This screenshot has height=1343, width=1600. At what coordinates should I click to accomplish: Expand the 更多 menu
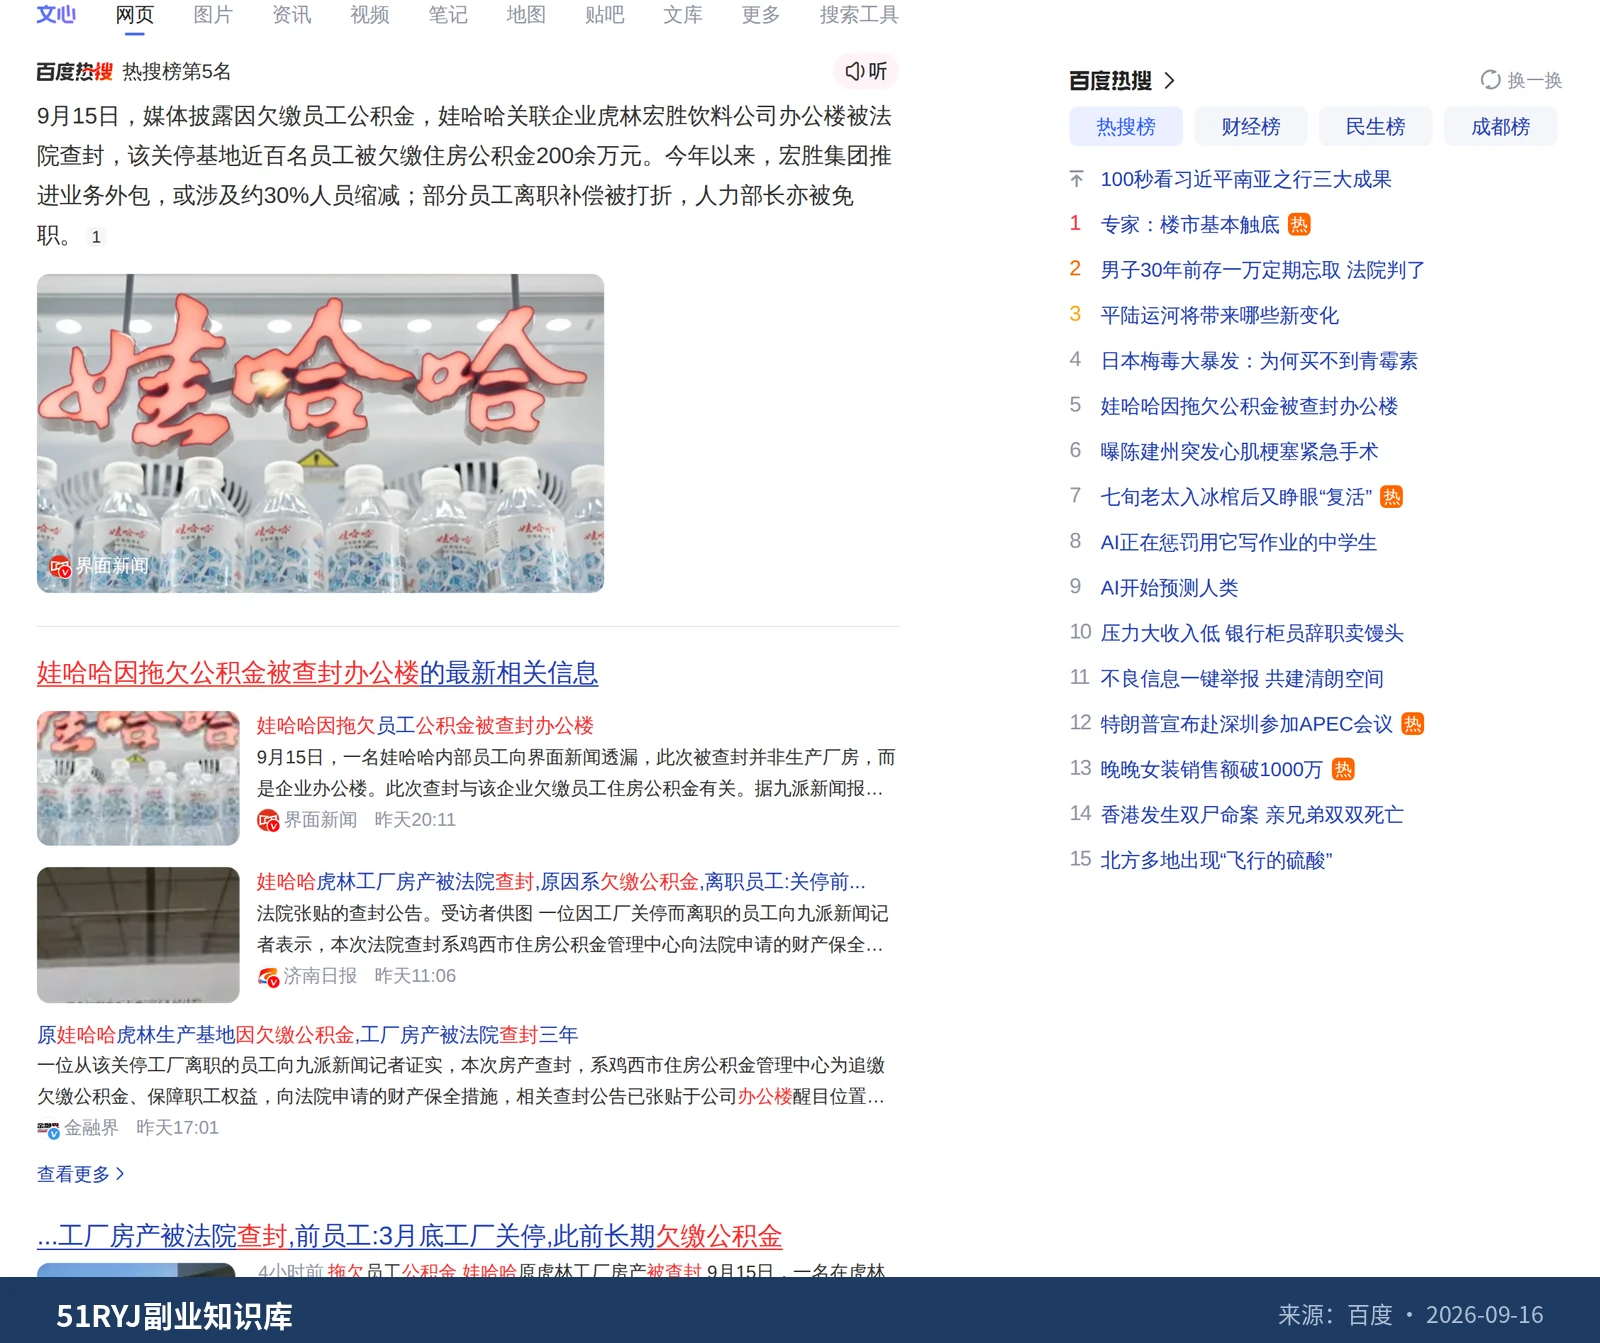760,15
